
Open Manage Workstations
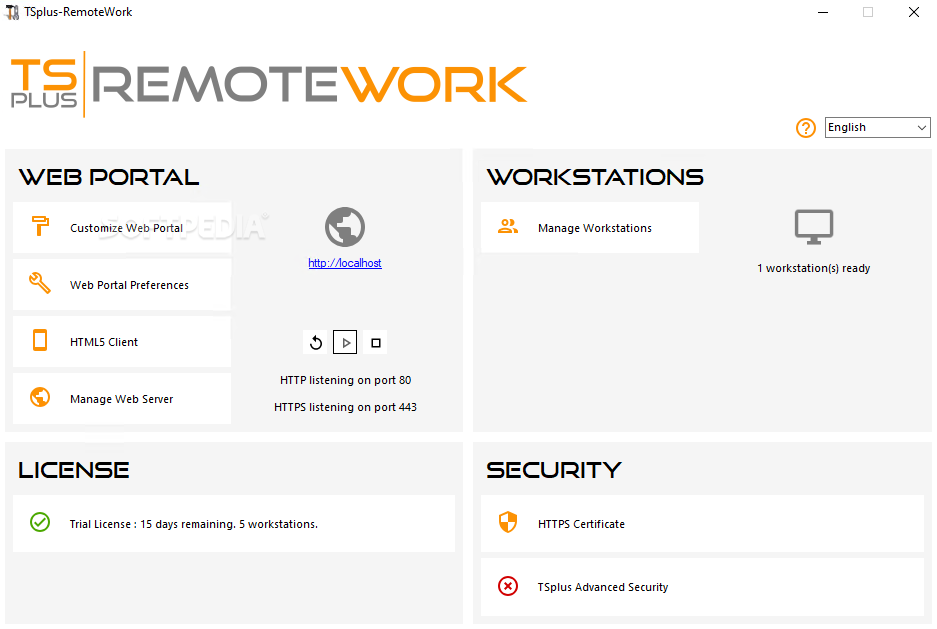pos(590,228)
